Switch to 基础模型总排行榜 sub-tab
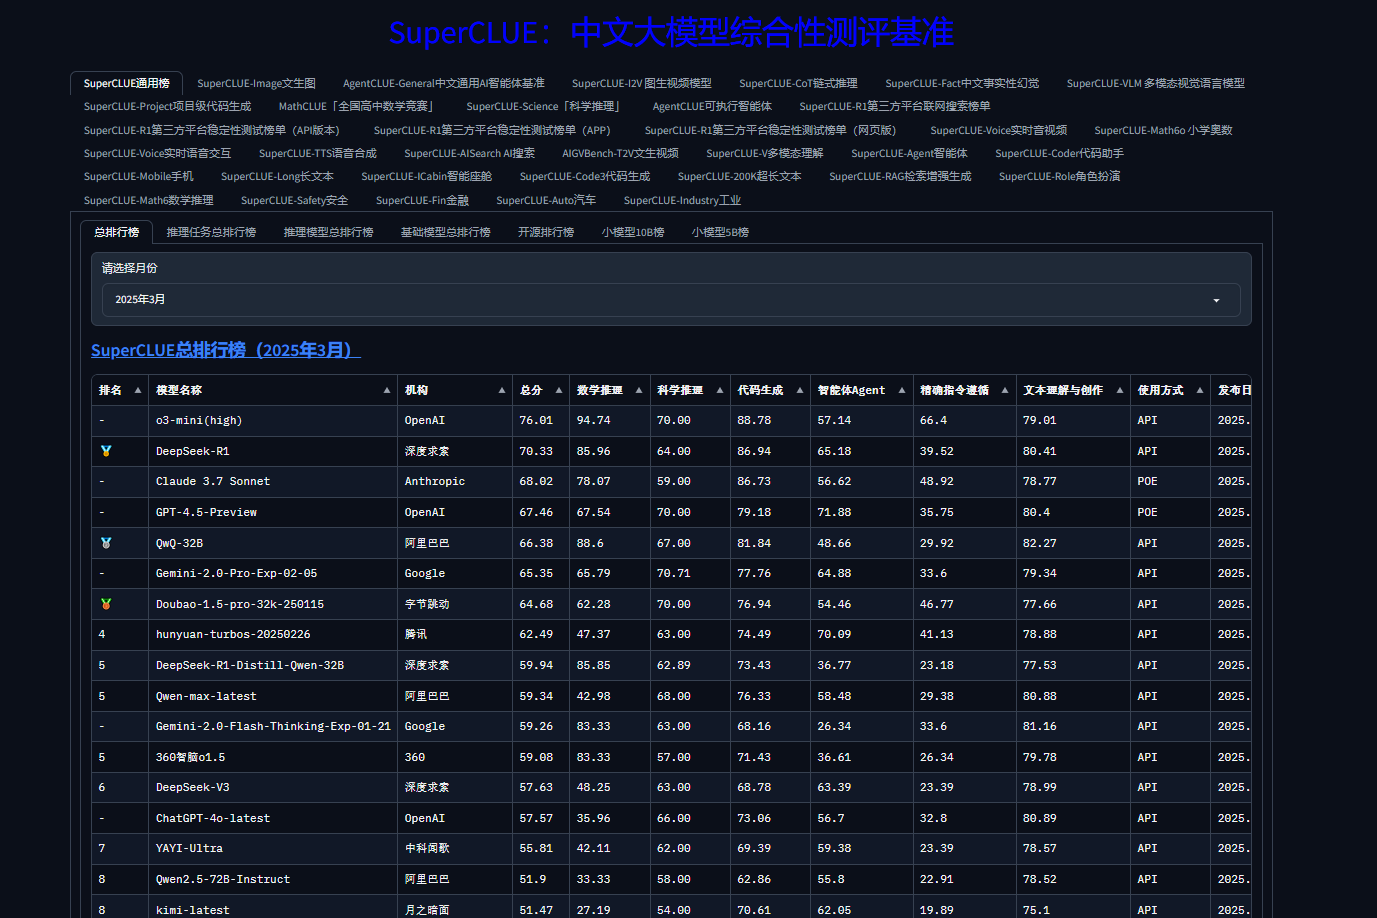 [x=445, y=232]
